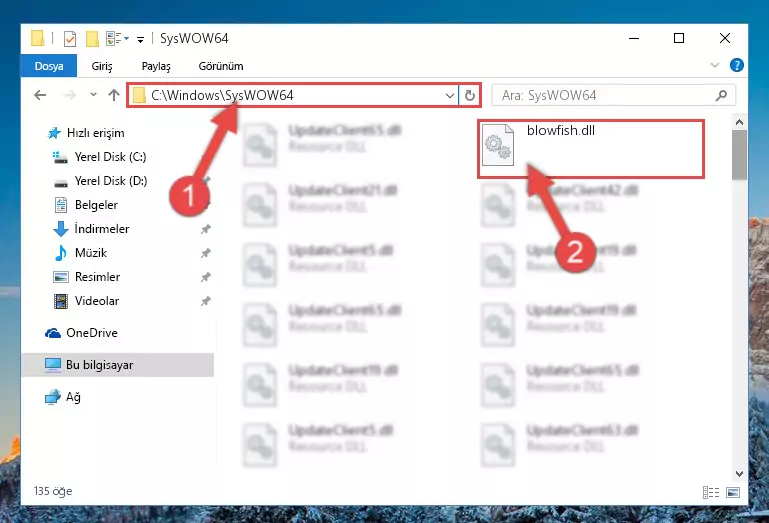769x523 pixels.
Task: Click the pin icon next to İndirmeler
Action: (x=205, y=229)
